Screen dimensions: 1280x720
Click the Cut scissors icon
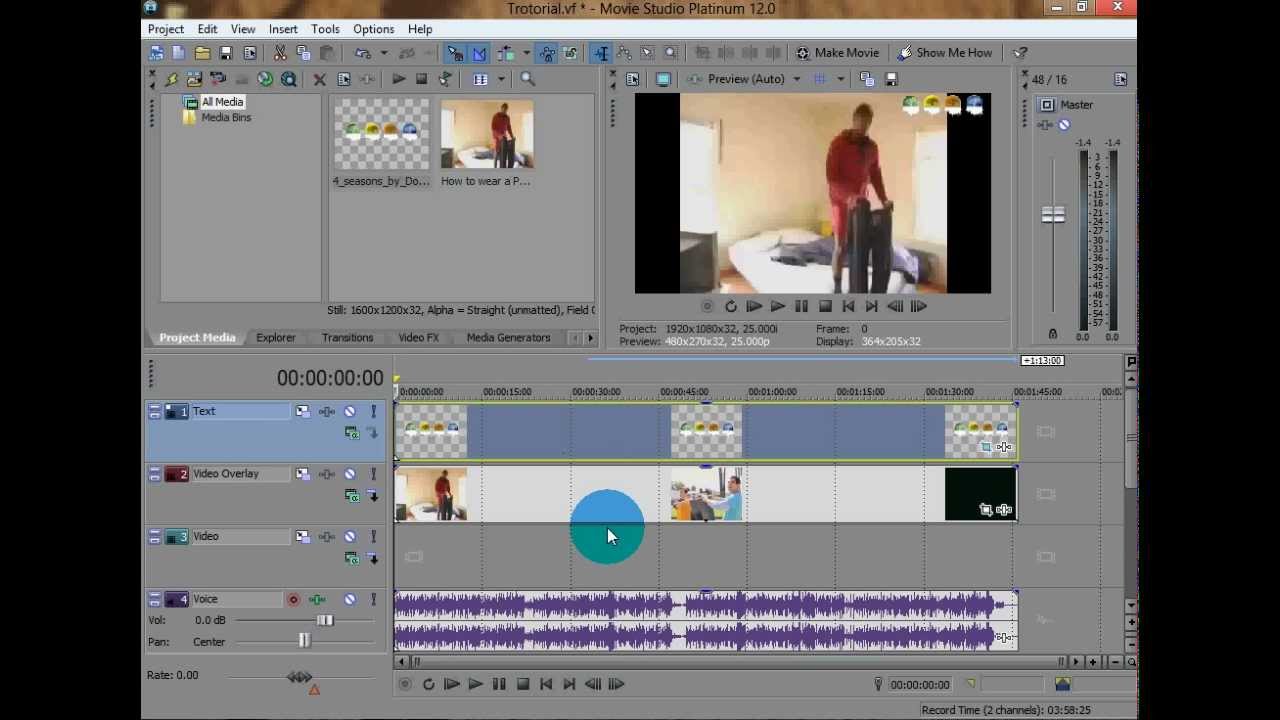[x=280, y=53]
